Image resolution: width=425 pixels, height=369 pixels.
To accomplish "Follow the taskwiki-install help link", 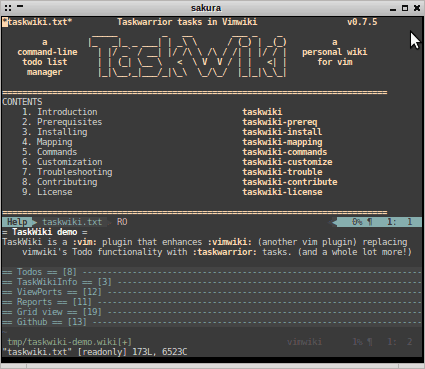I will [282, 132].
